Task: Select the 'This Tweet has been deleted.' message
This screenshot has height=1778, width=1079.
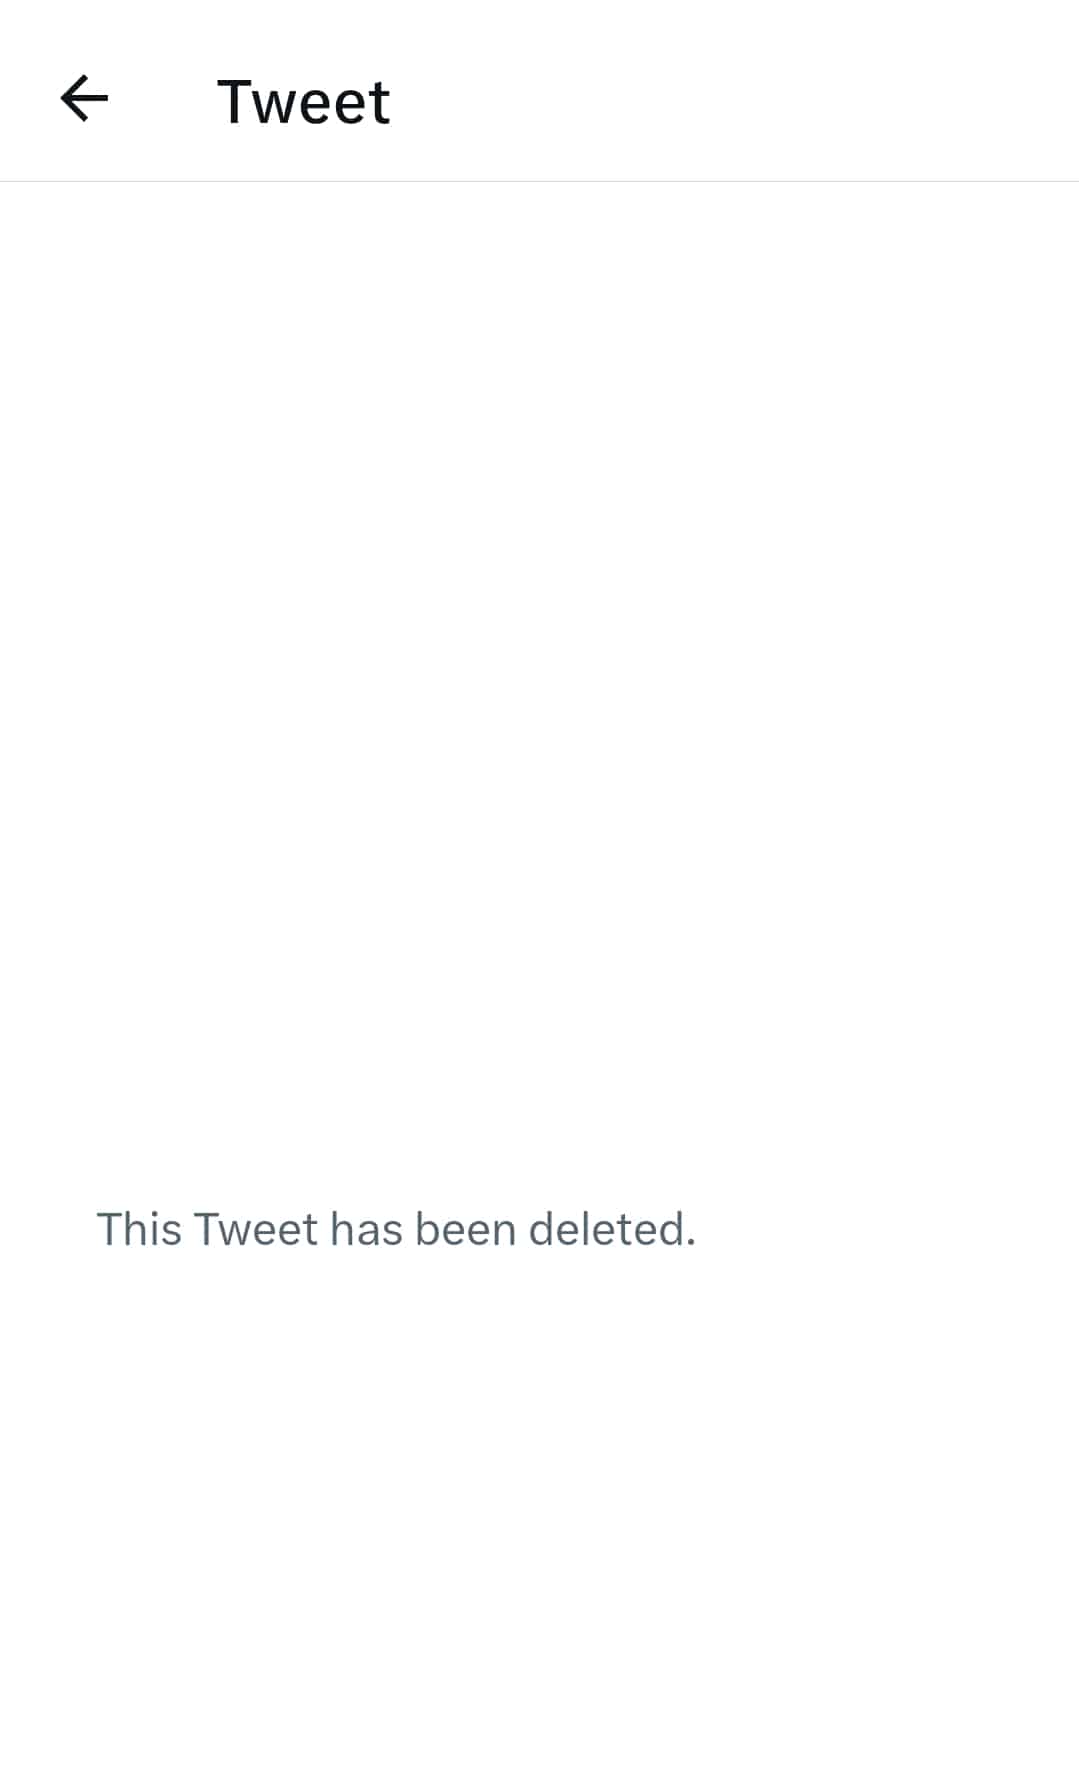Action: pyautogui.click(x=396, y=1229)
